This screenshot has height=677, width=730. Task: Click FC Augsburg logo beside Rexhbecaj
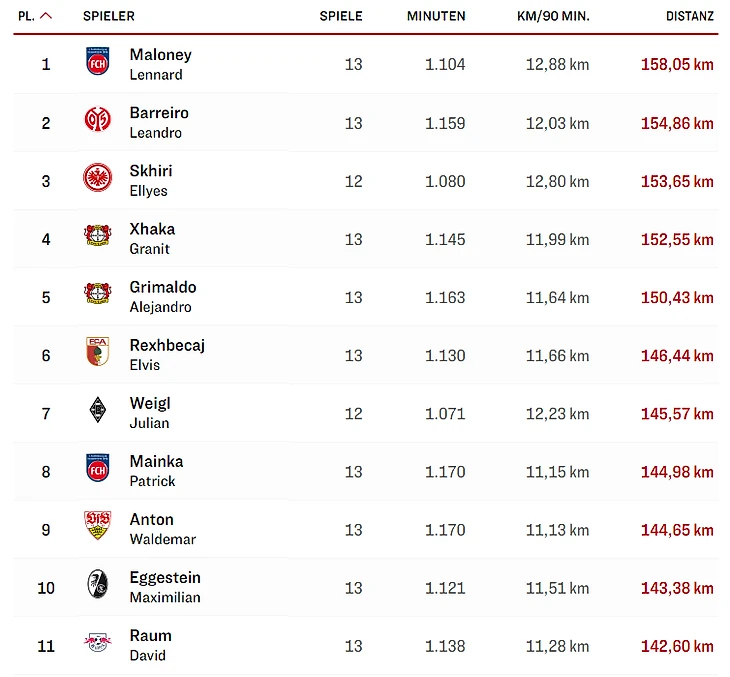(97, 354)
